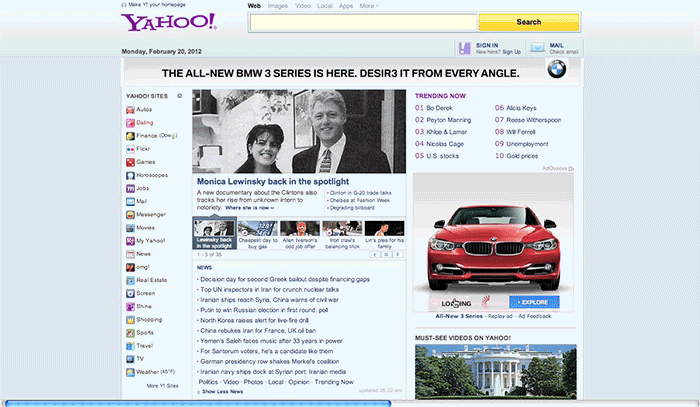The width and height of the screenshot is (700, 407).
Task: Select the Local search tab
Action: tap(325, 6)
